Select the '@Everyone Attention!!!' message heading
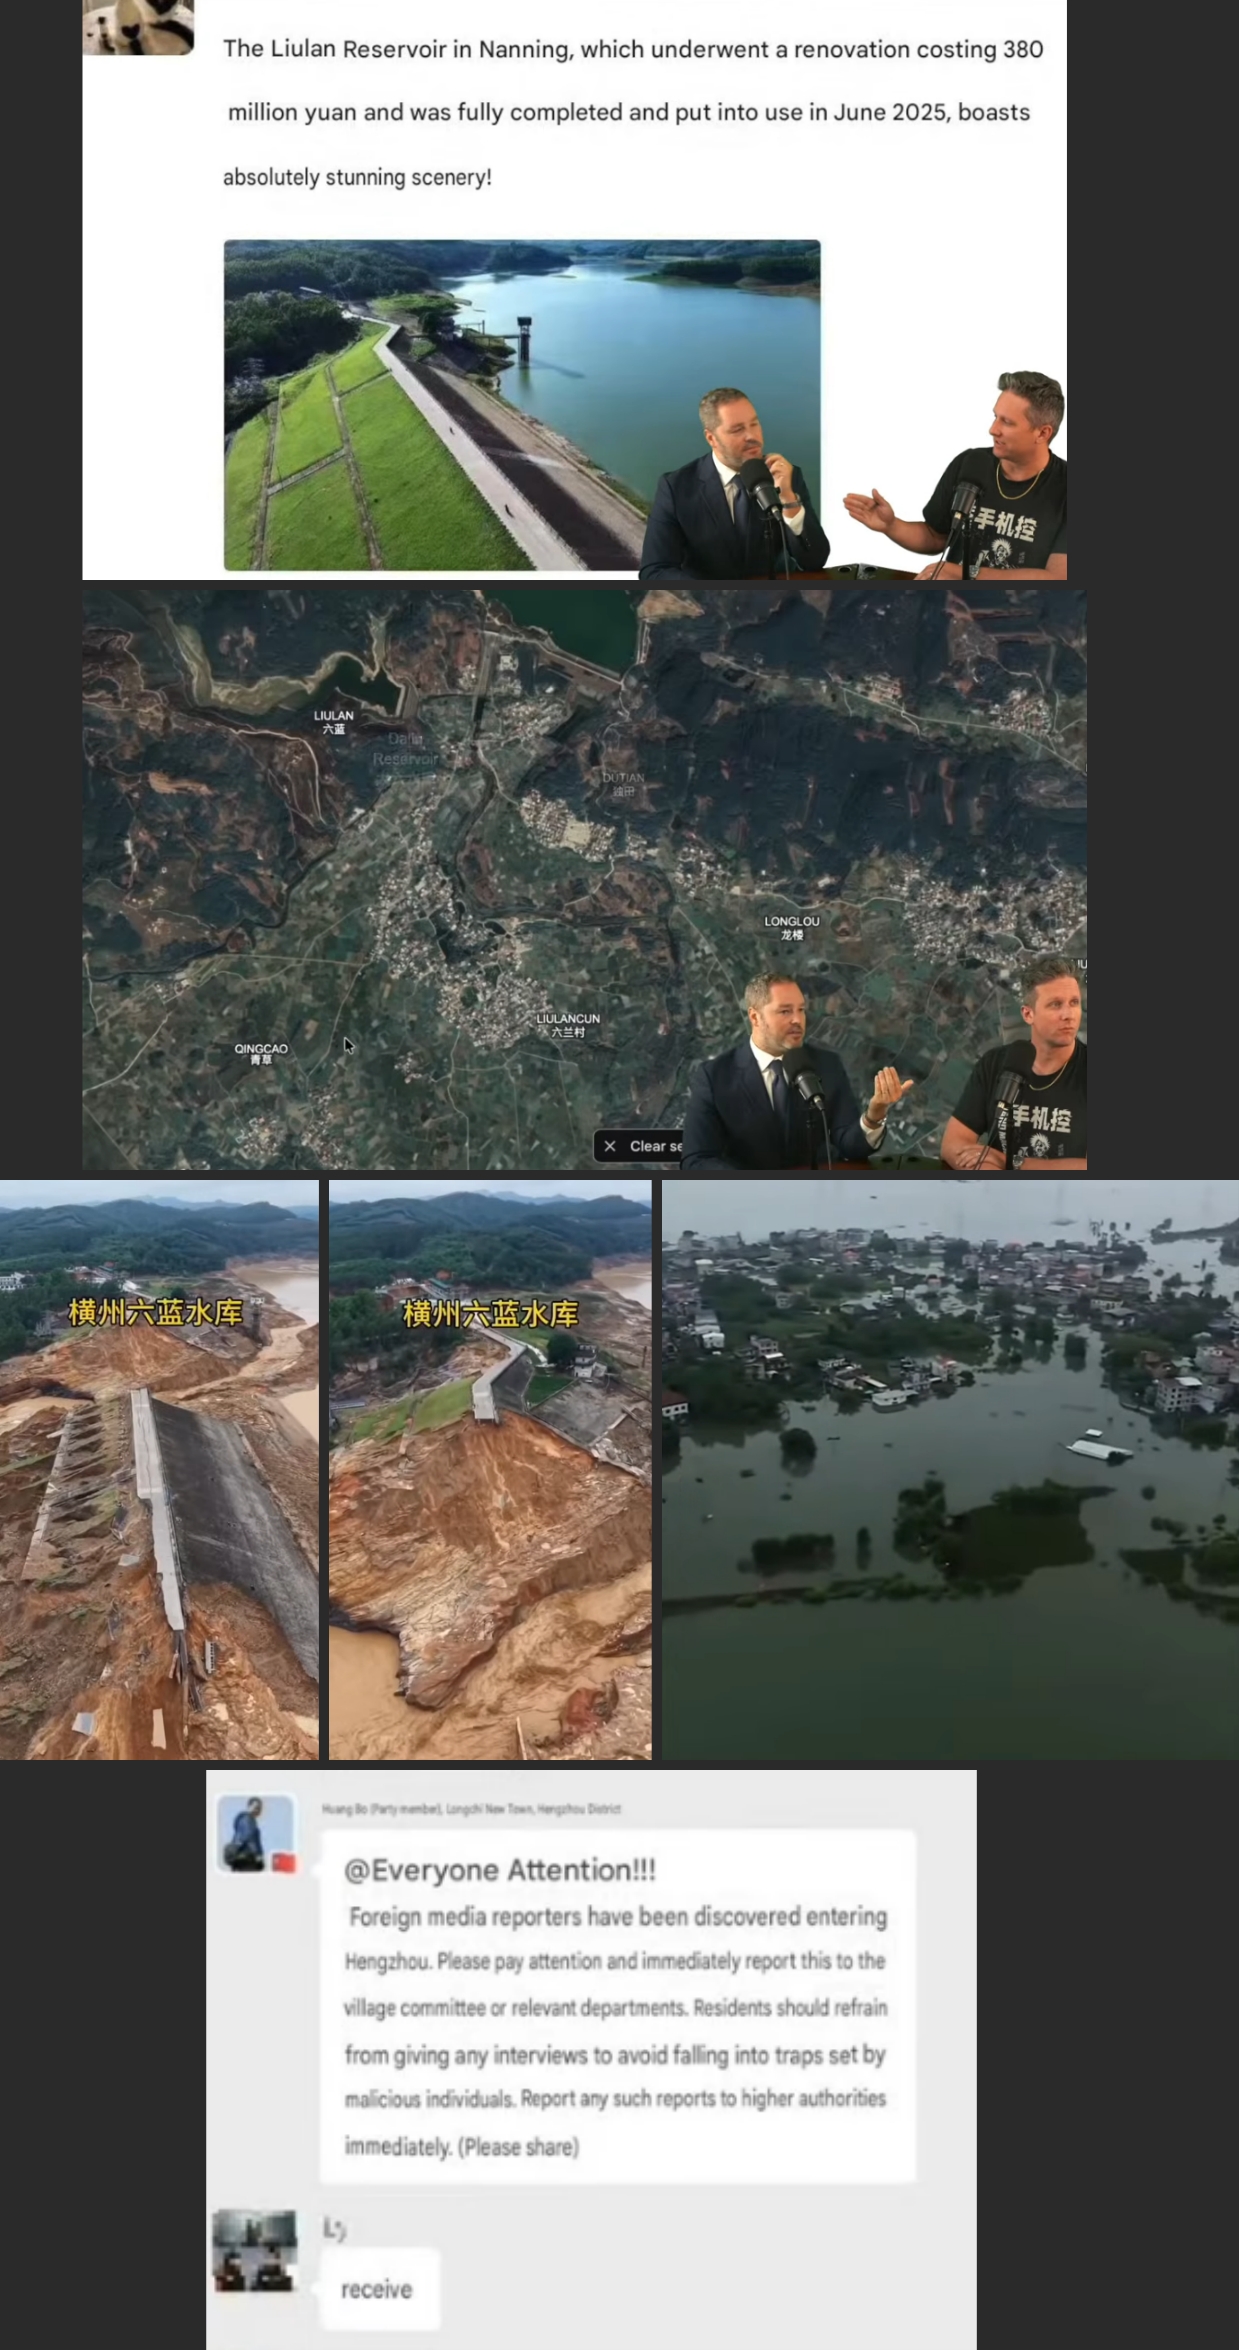Image resolution: width=1239 pixels, height=2350 pixels. [500, 1870]
